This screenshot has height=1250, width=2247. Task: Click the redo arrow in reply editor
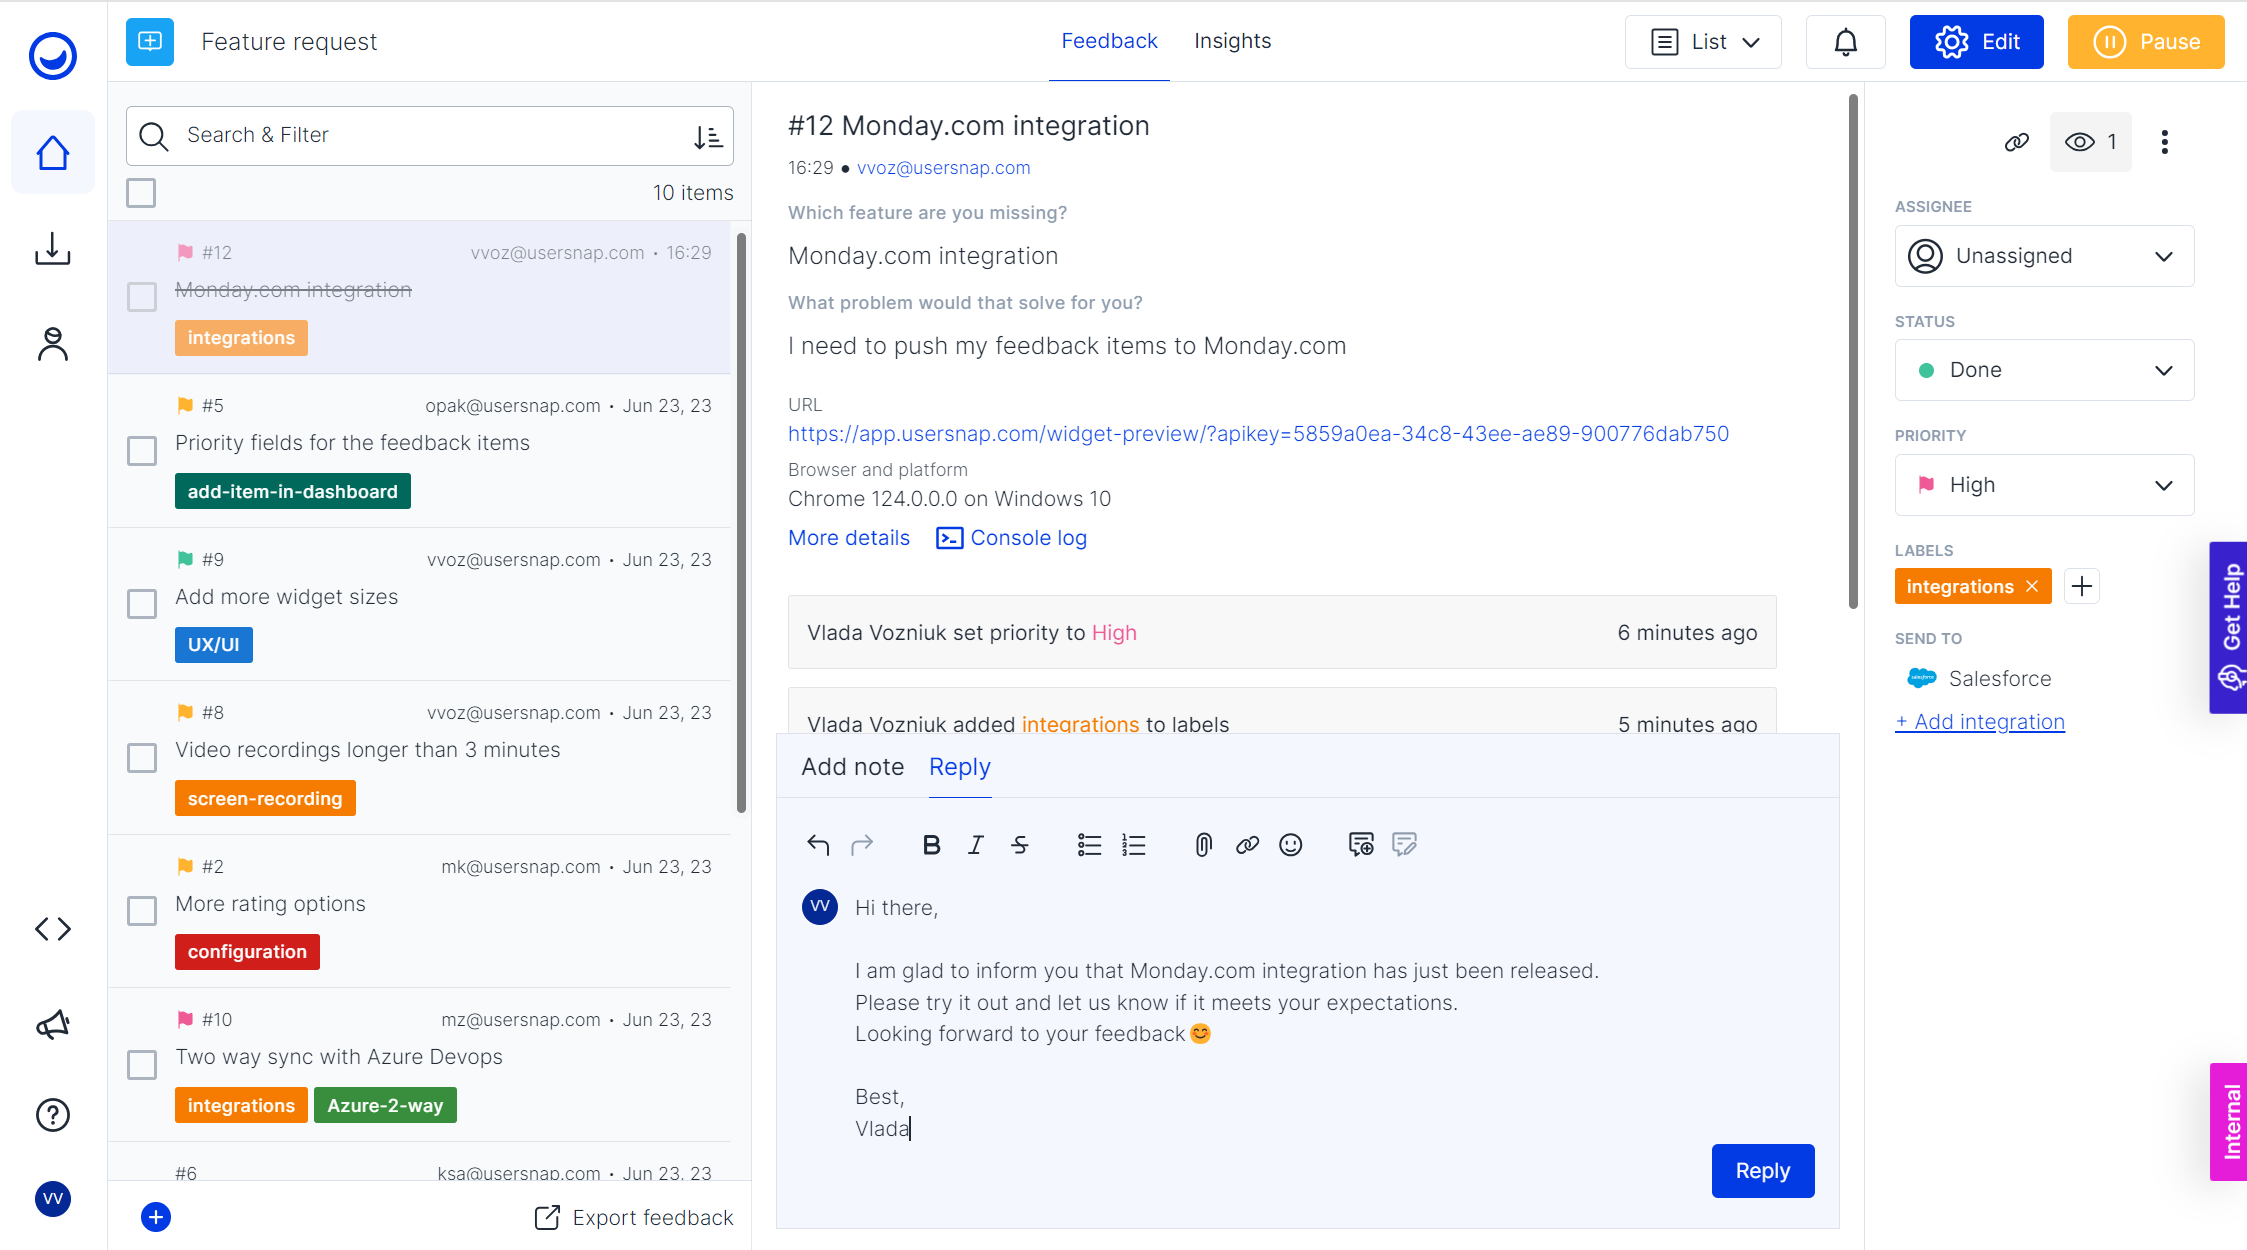tap(862, 845)
